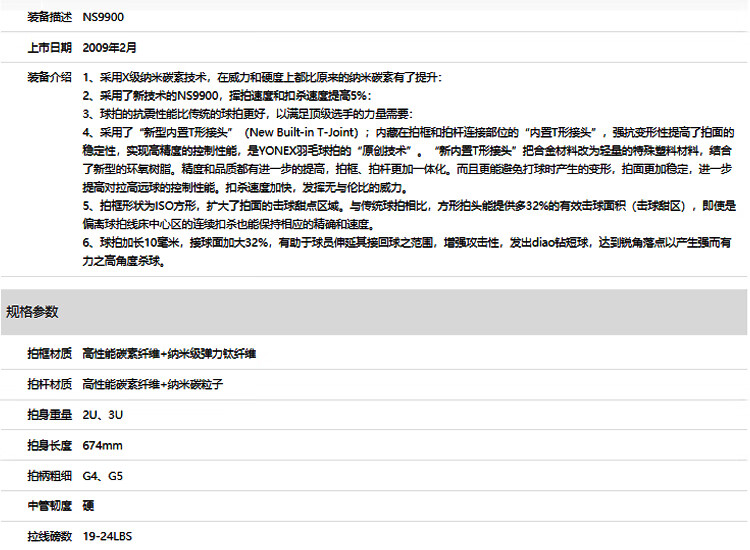The image size is (750, 550).
Task: Click the '拍身长度' label
Action: point(49,445)
